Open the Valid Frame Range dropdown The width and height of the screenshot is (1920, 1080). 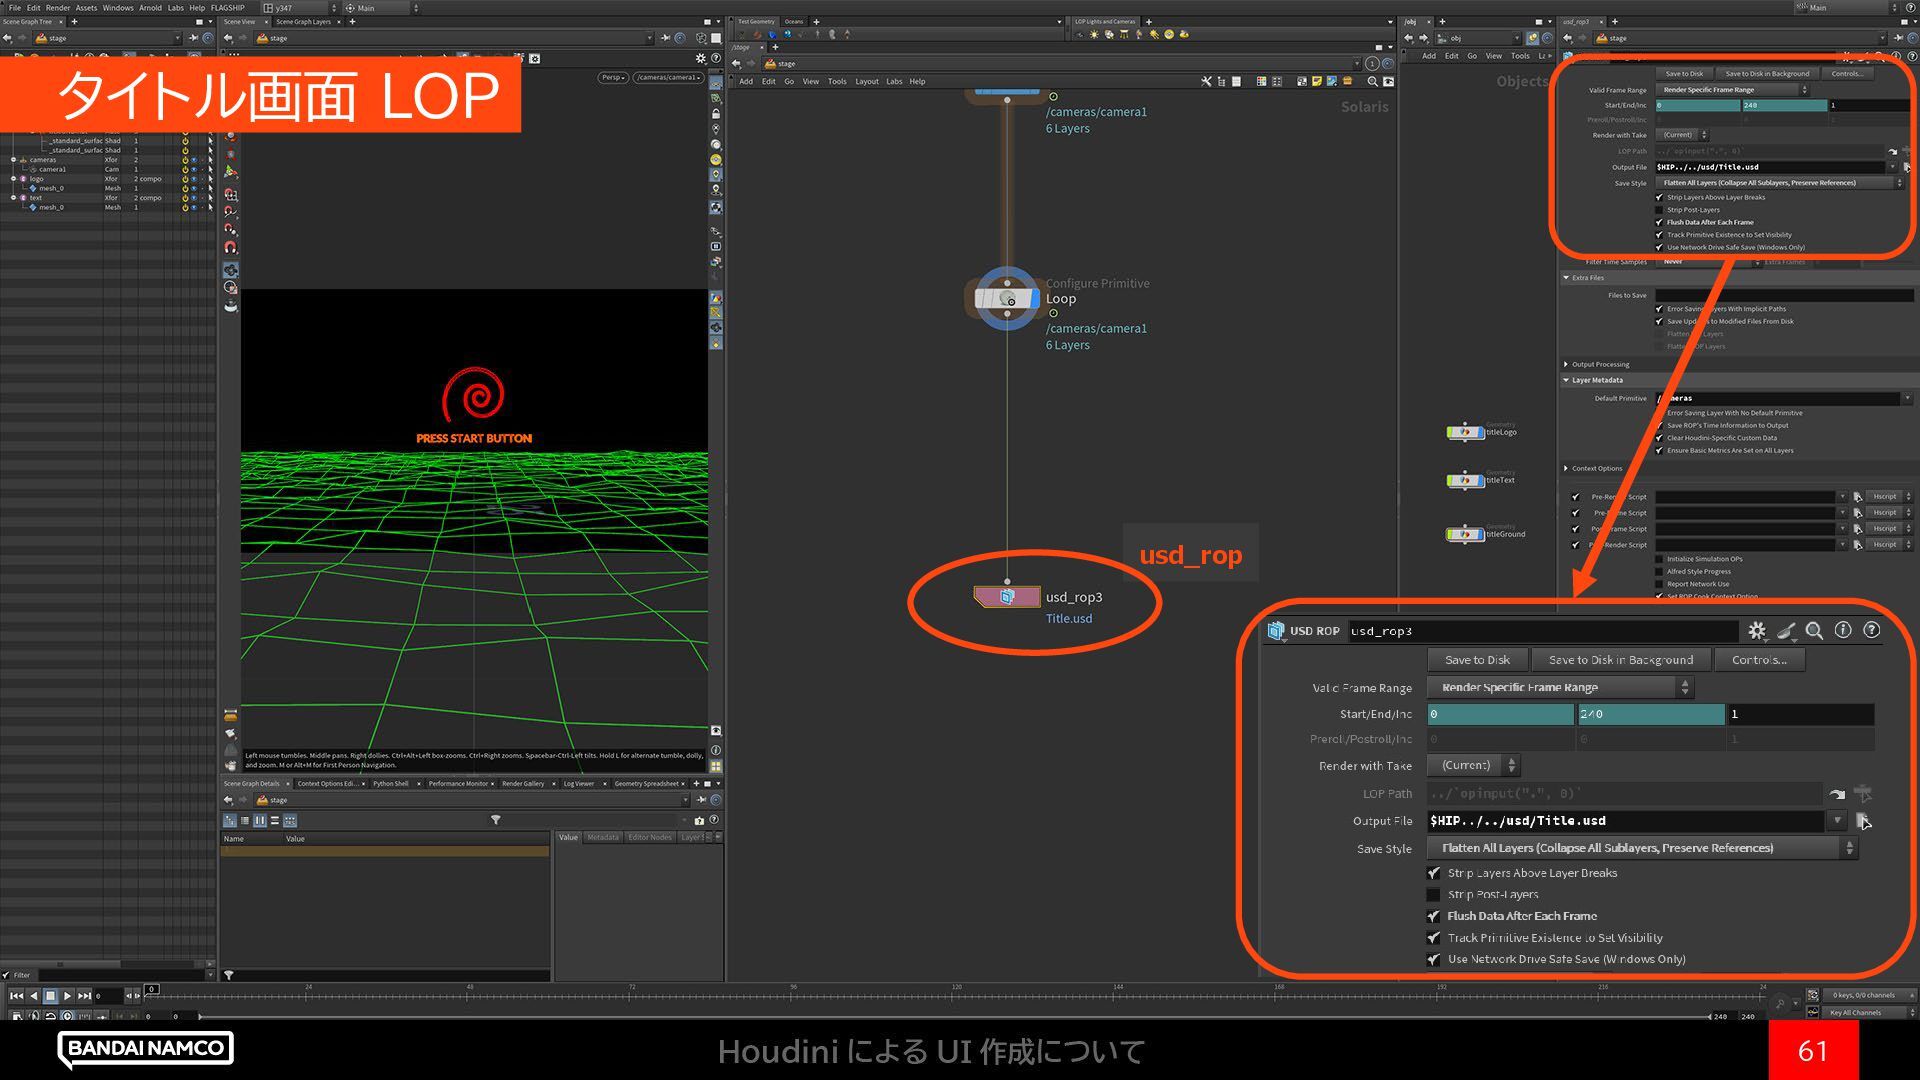[1559, 687]
